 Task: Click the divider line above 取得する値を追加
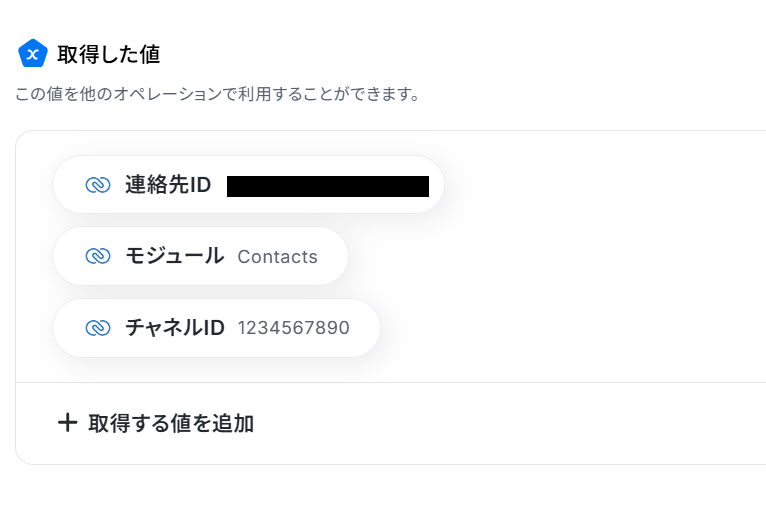point(390,382)
